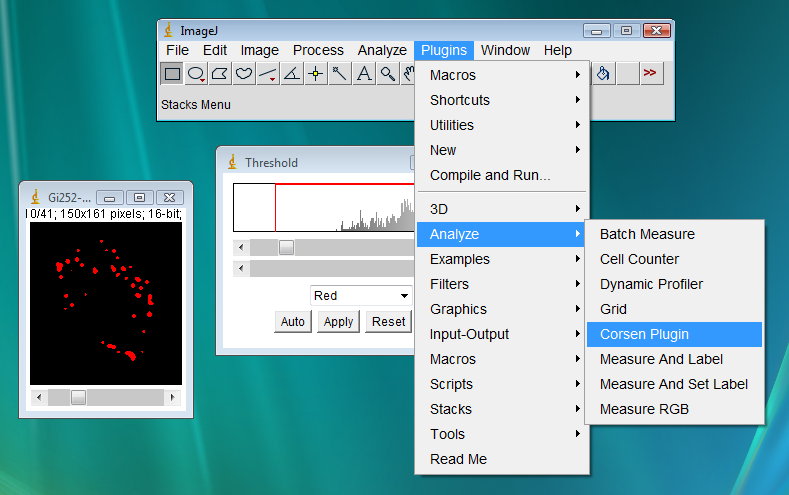Expand the Examples submenu
The height and width of the screenshot is (495, 789).
click(x=502, y=259)
